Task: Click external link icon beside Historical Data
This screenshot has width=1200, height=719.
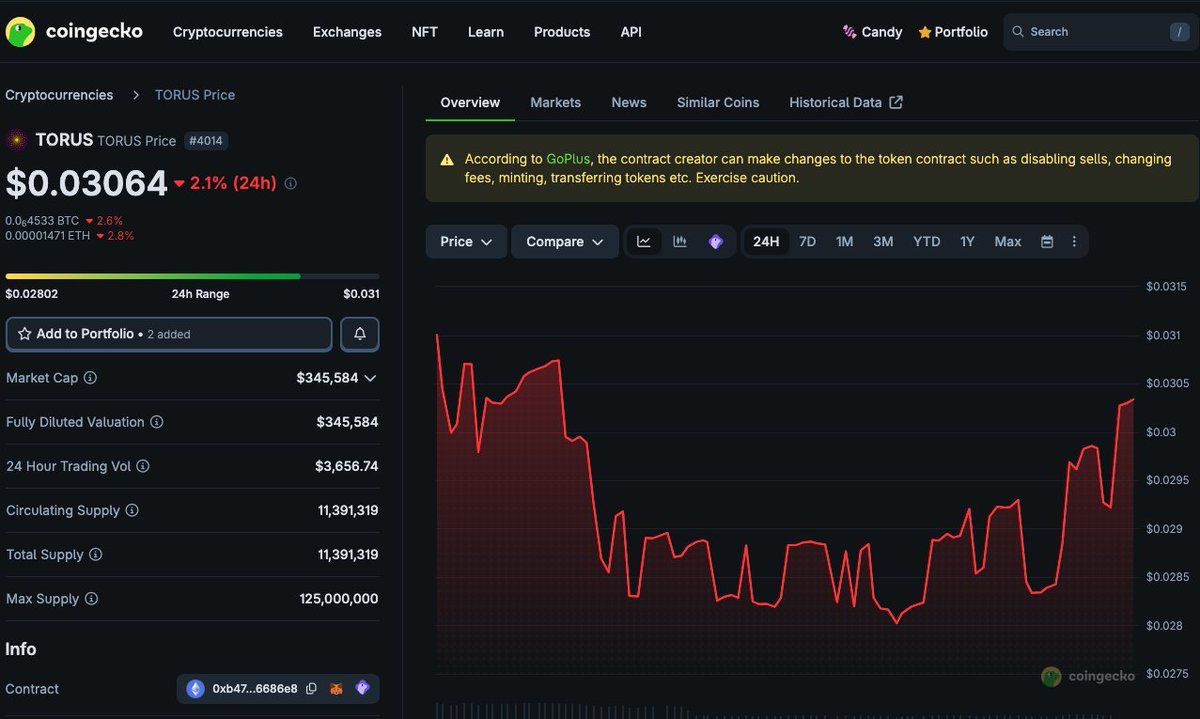Action: (896, 102)
